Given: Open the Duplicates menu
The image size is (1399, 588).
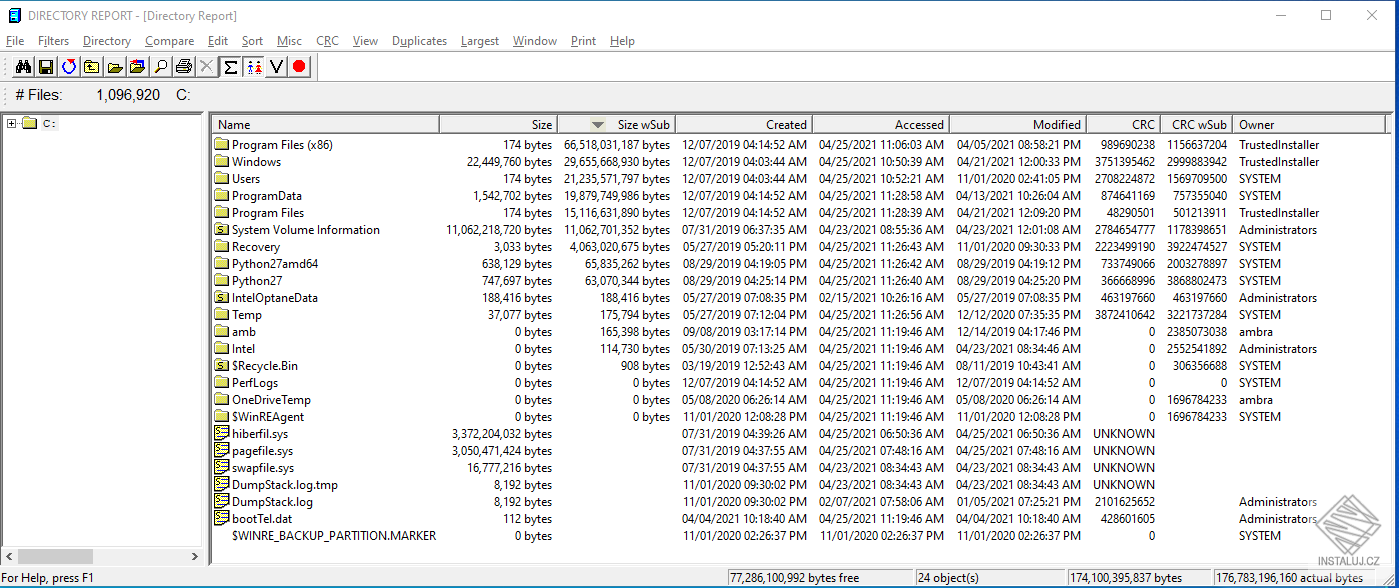Looking at the screenshot, I should pyautogui.click(x=419, y=41).
